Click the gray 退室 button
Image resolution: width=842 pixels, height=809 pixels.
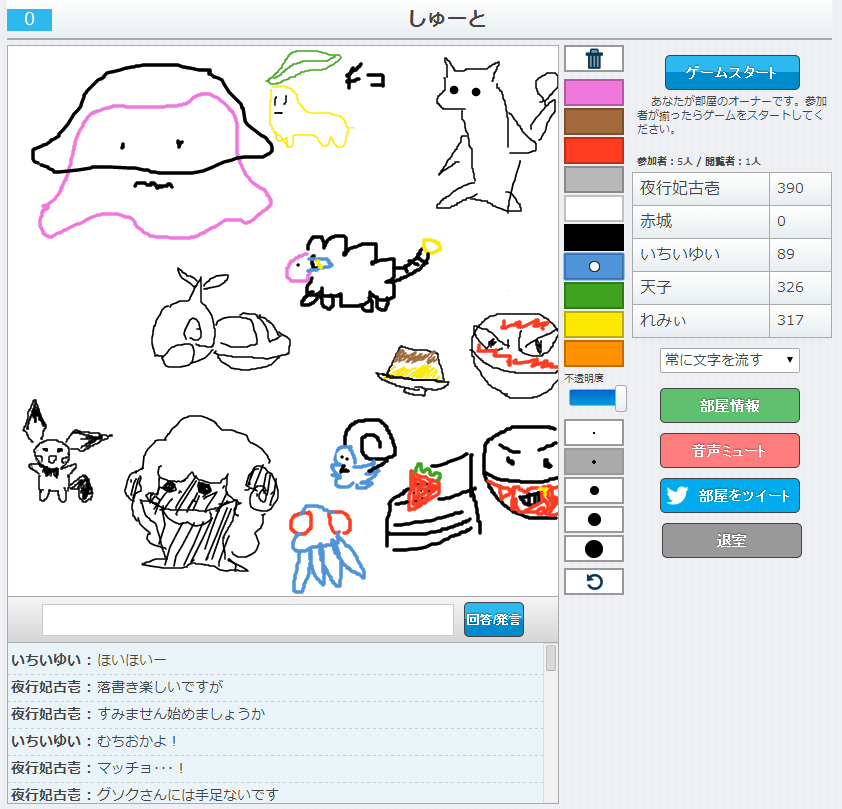[x=731, y=541]
